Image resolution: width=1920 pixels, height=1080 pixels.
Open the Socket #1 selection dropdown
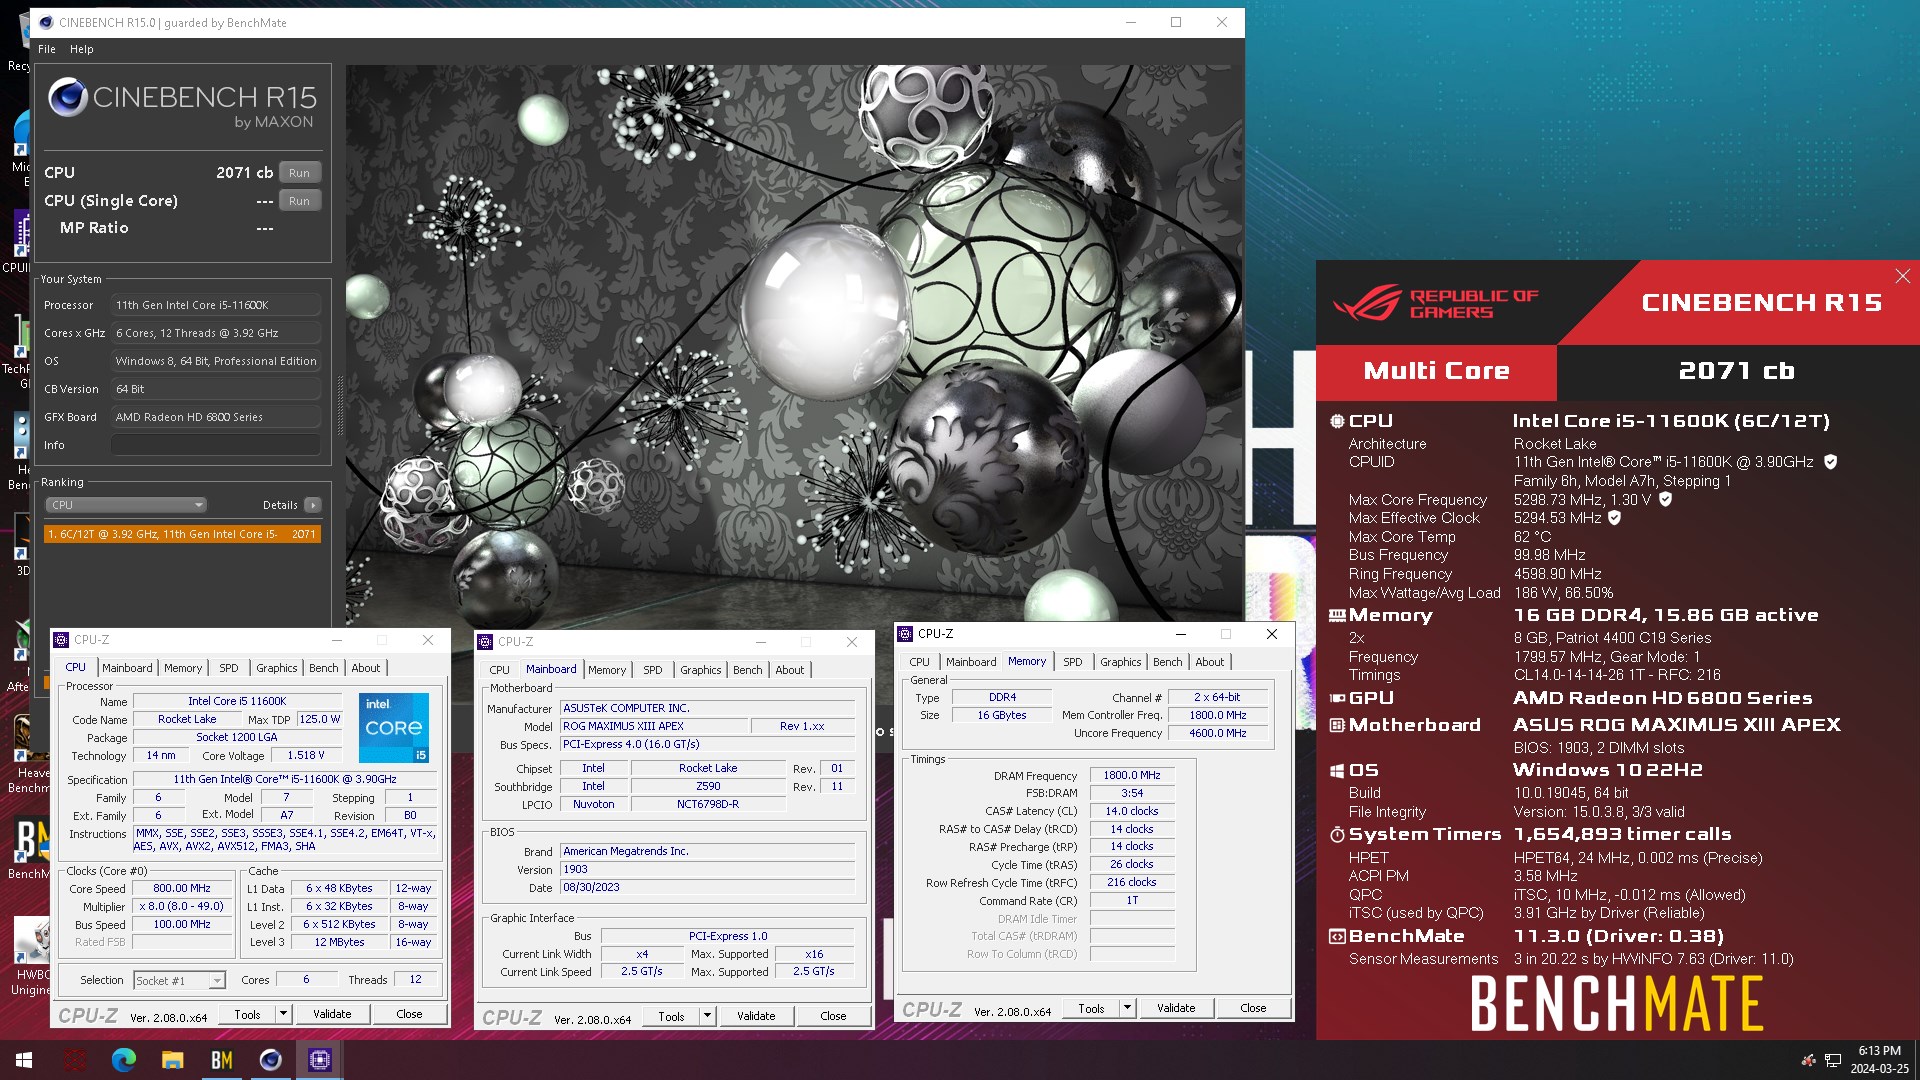pyautogui.click(x=179, y=981)
